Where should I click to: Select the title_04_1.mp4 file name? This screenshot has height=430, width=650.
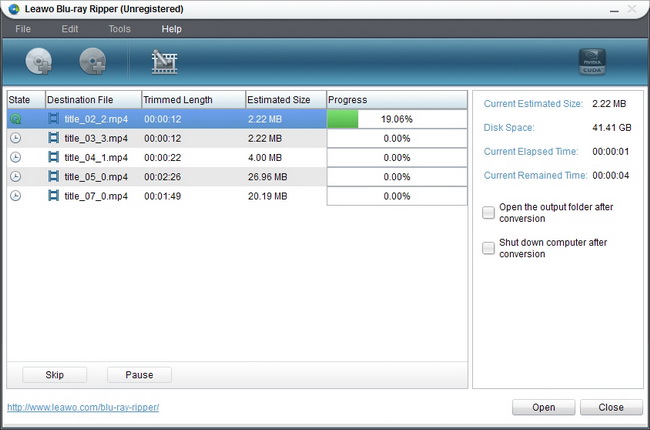(x=96, y=158)
